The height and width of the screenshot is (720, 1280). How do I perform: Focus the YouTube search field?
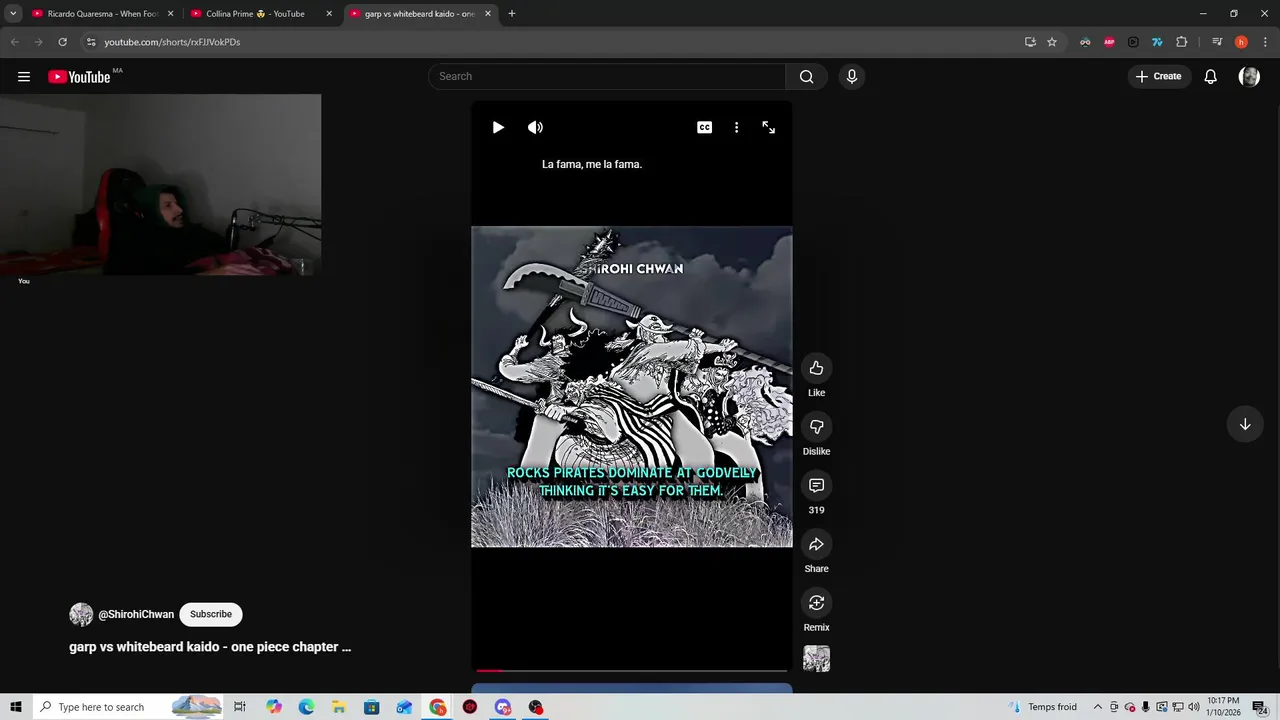pyautogui.click(x=607, y=77)
